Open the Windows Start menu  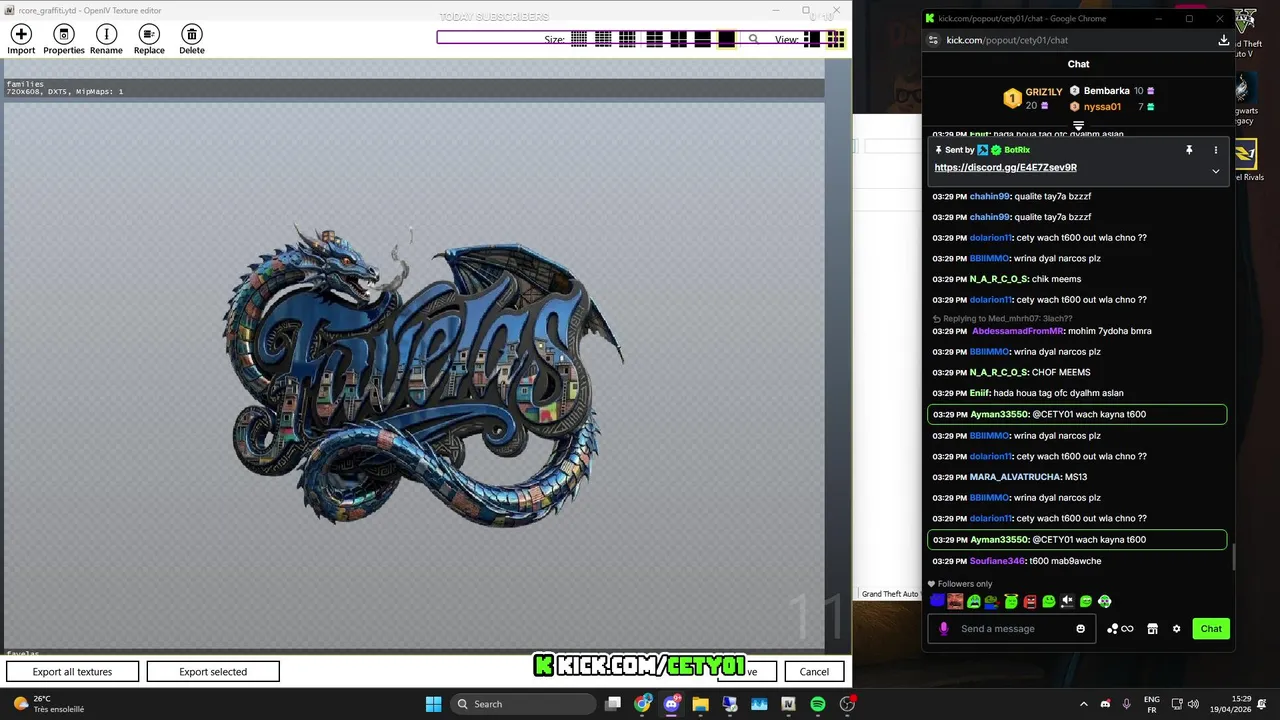(433, 704)
